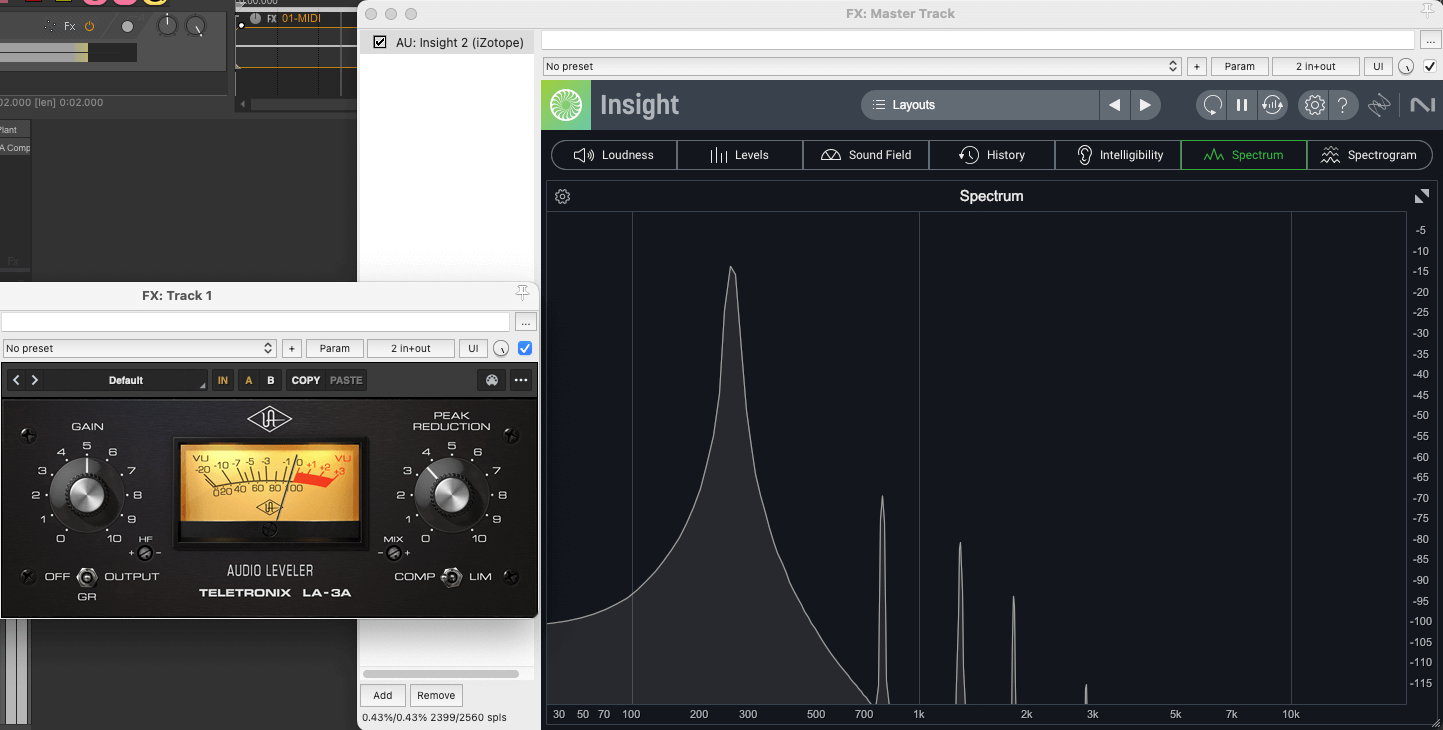Click the Remove button in FX list
The image size is (1443, 730).
pyautogui.click(x=436, y=695)
